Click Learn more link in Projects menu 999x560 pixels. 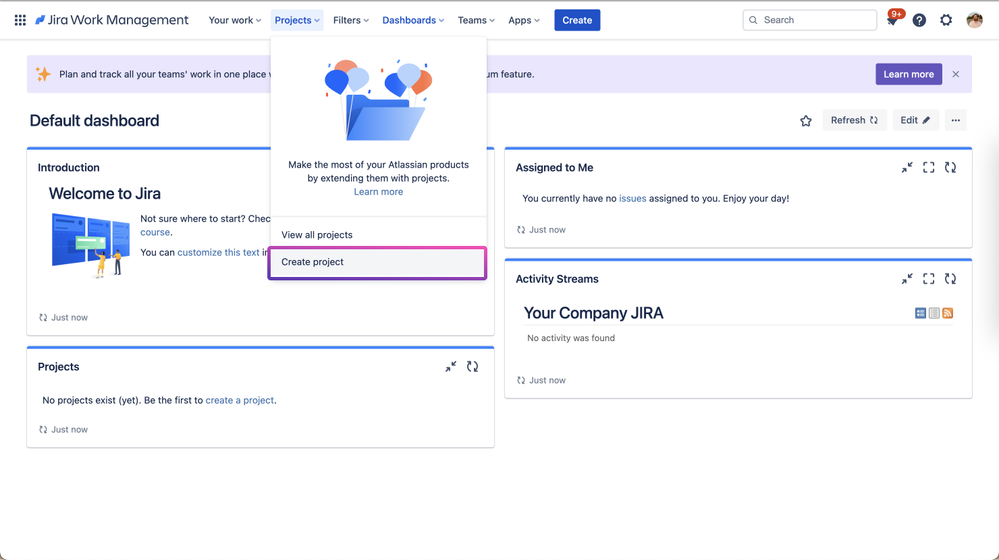378,192
